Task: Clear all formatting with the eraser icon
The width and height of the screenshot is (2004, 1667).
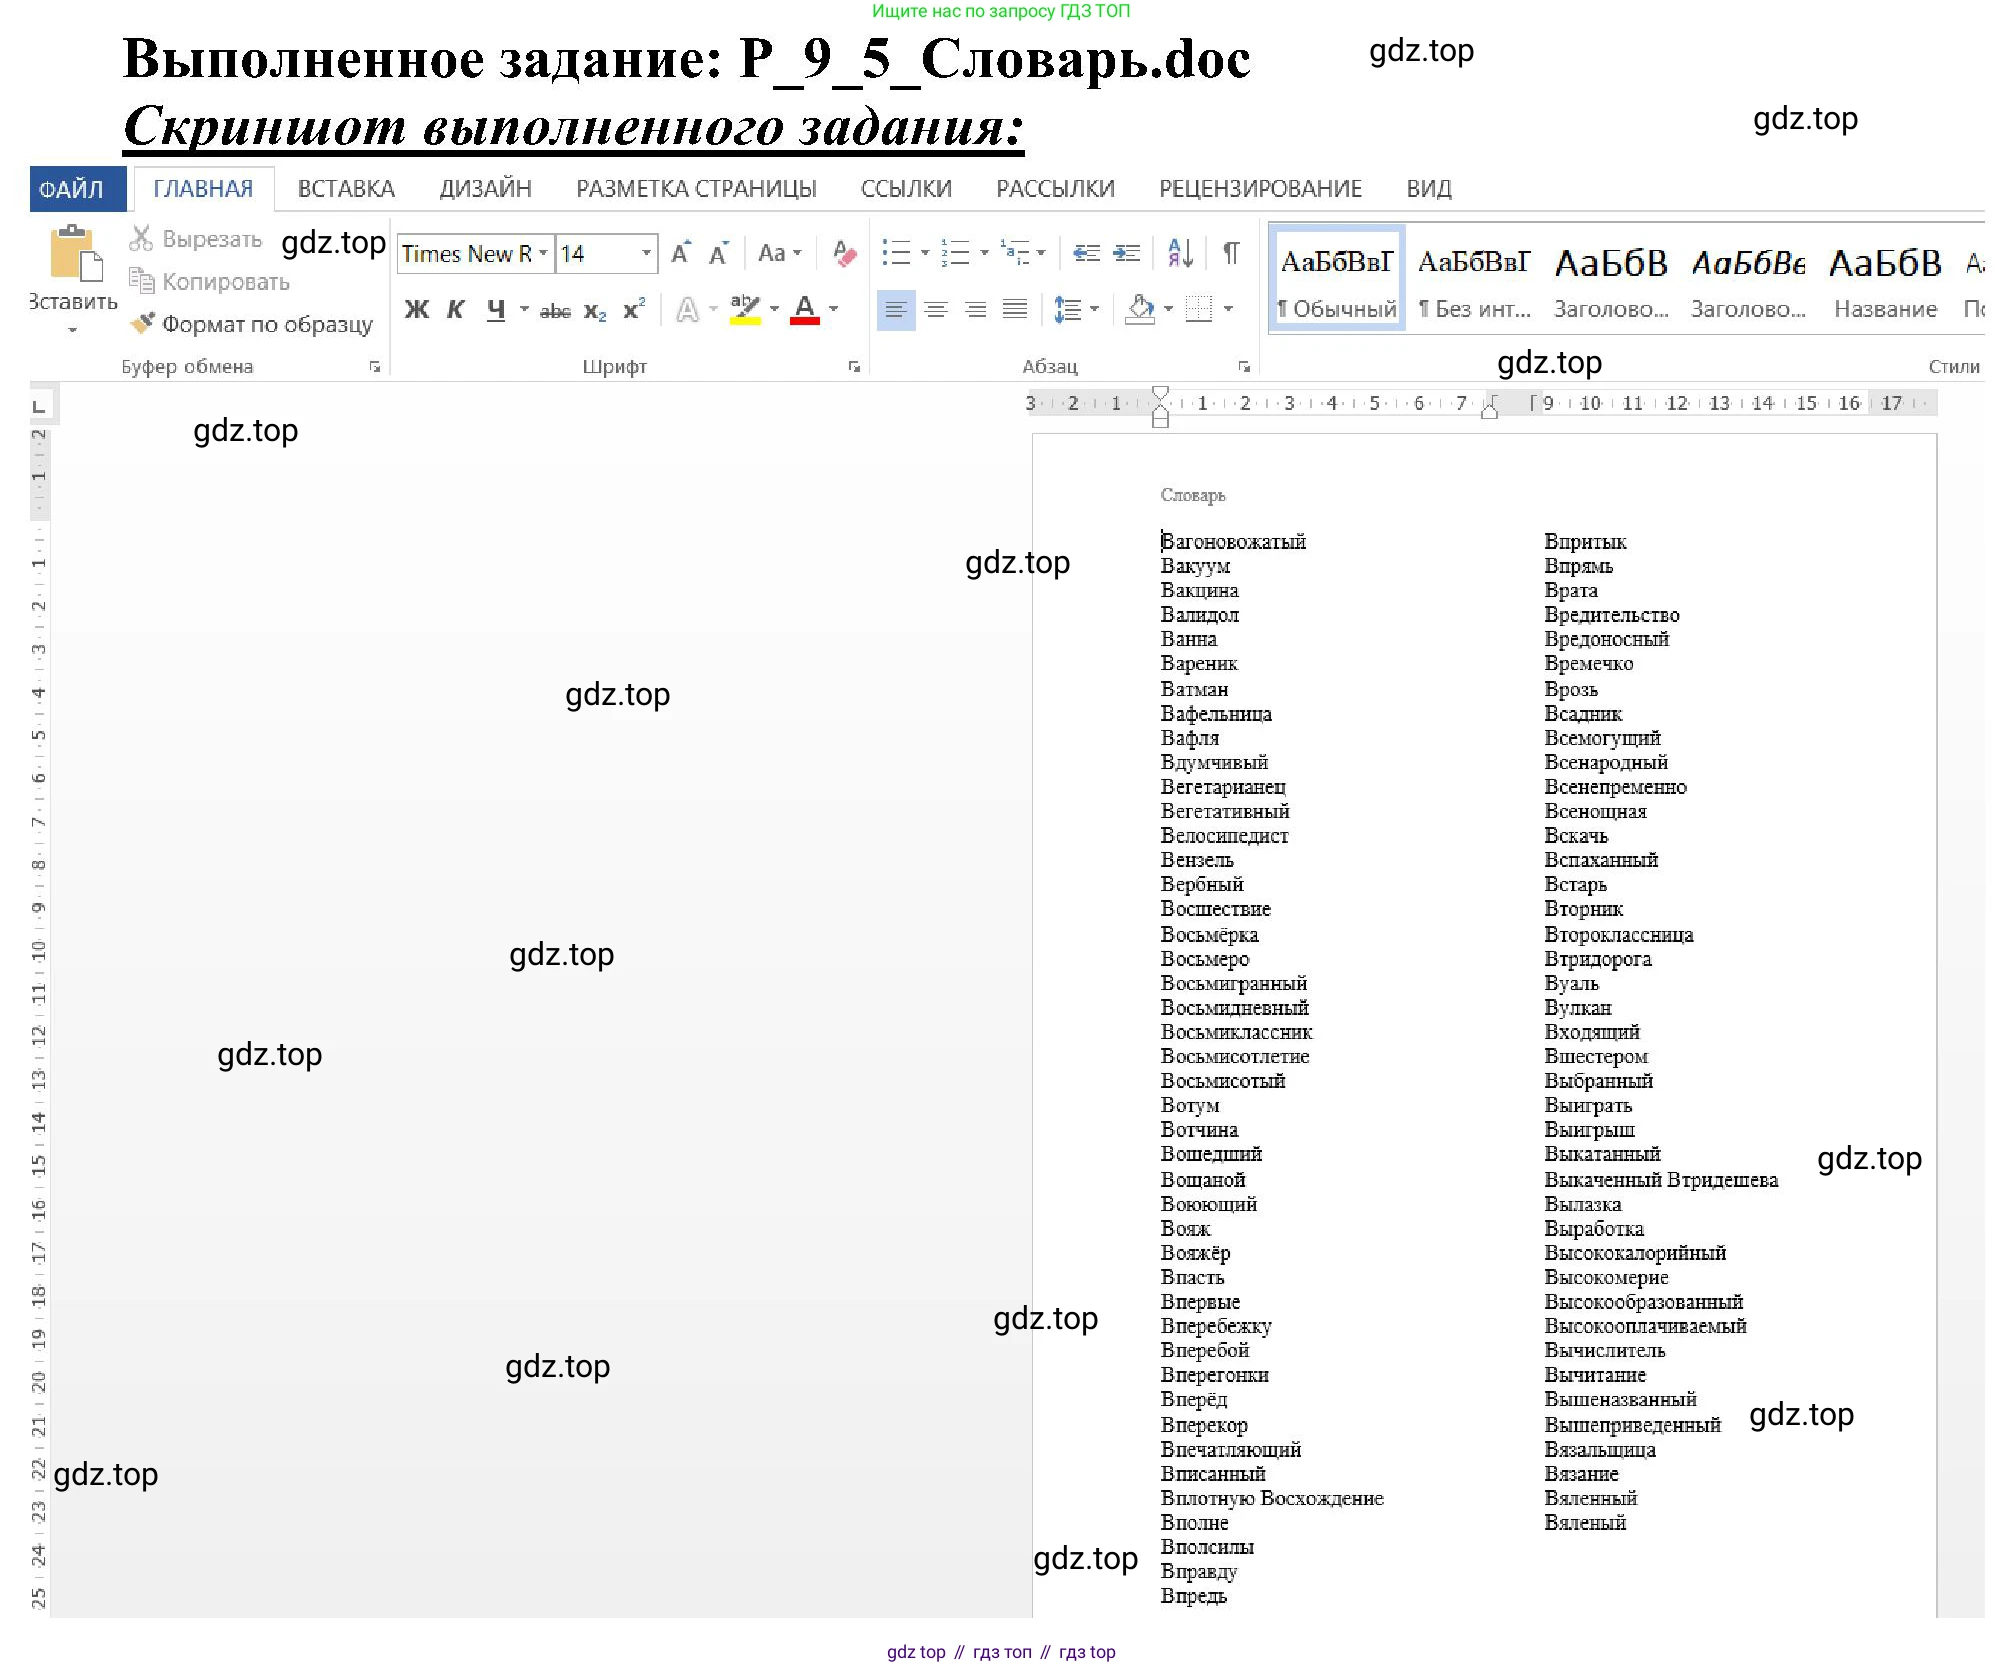Action: tap(844, 253)
